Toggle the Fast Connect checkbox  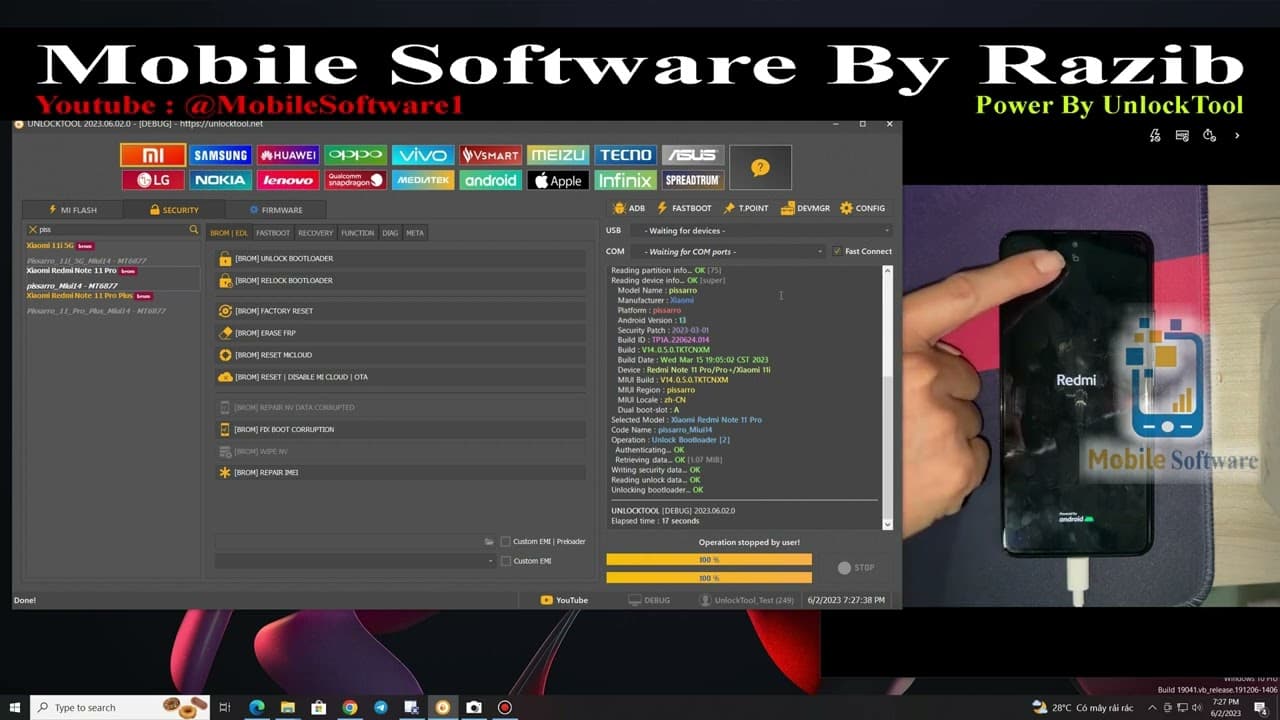pyautogui.click(x=837, y=251)
